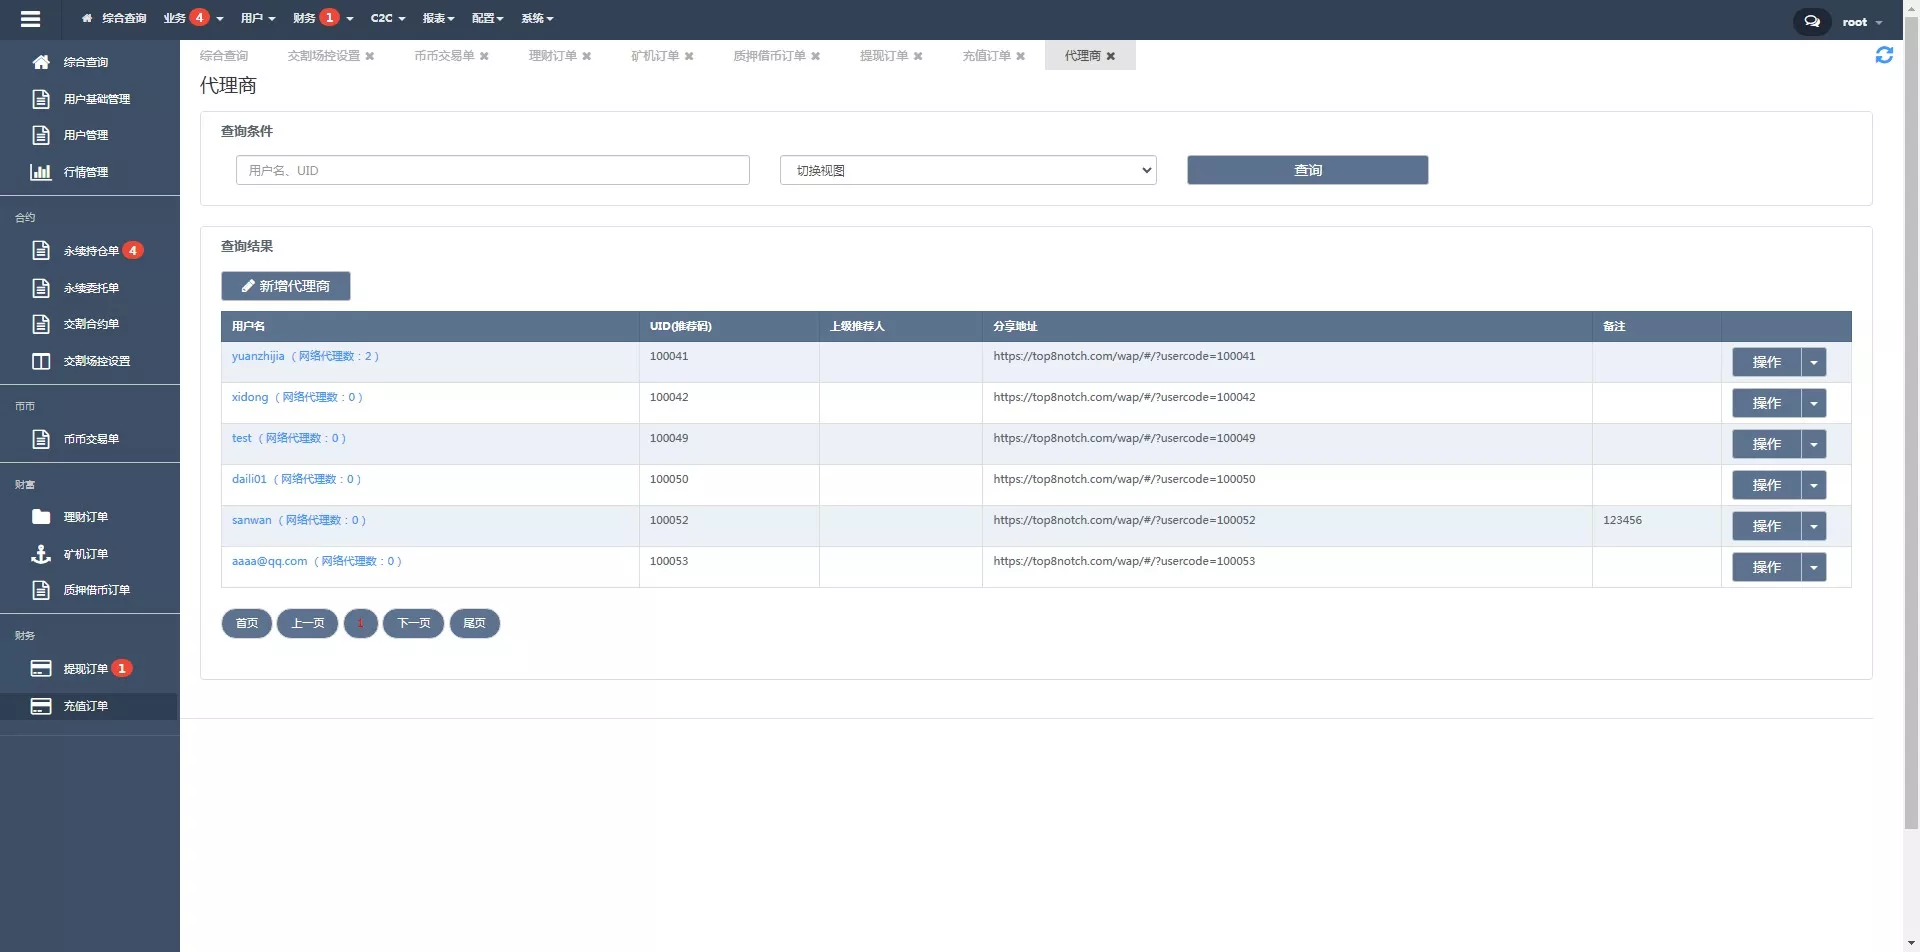Screen dimensions: 1920x952
Task: Click the 用户名、UID search input field
Action: tap(492, 170)
